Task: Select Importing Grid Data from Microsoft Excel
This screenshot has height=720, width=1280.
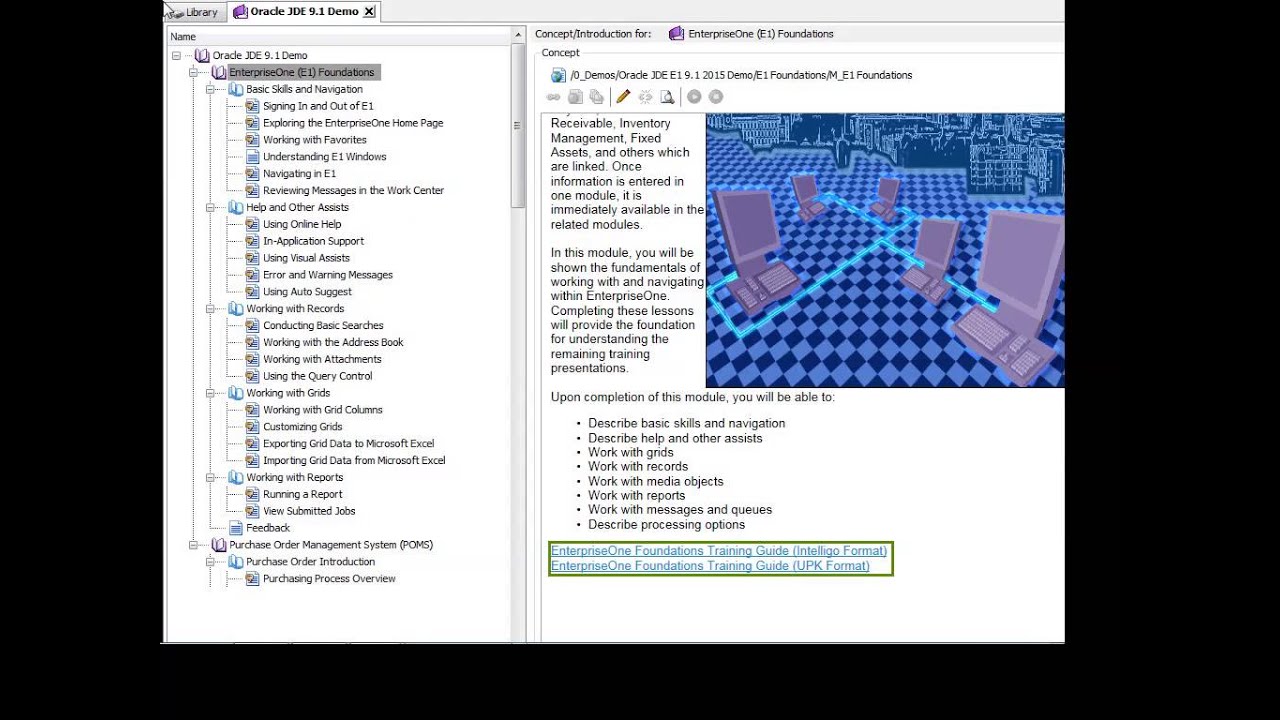Action: (354, 461)
